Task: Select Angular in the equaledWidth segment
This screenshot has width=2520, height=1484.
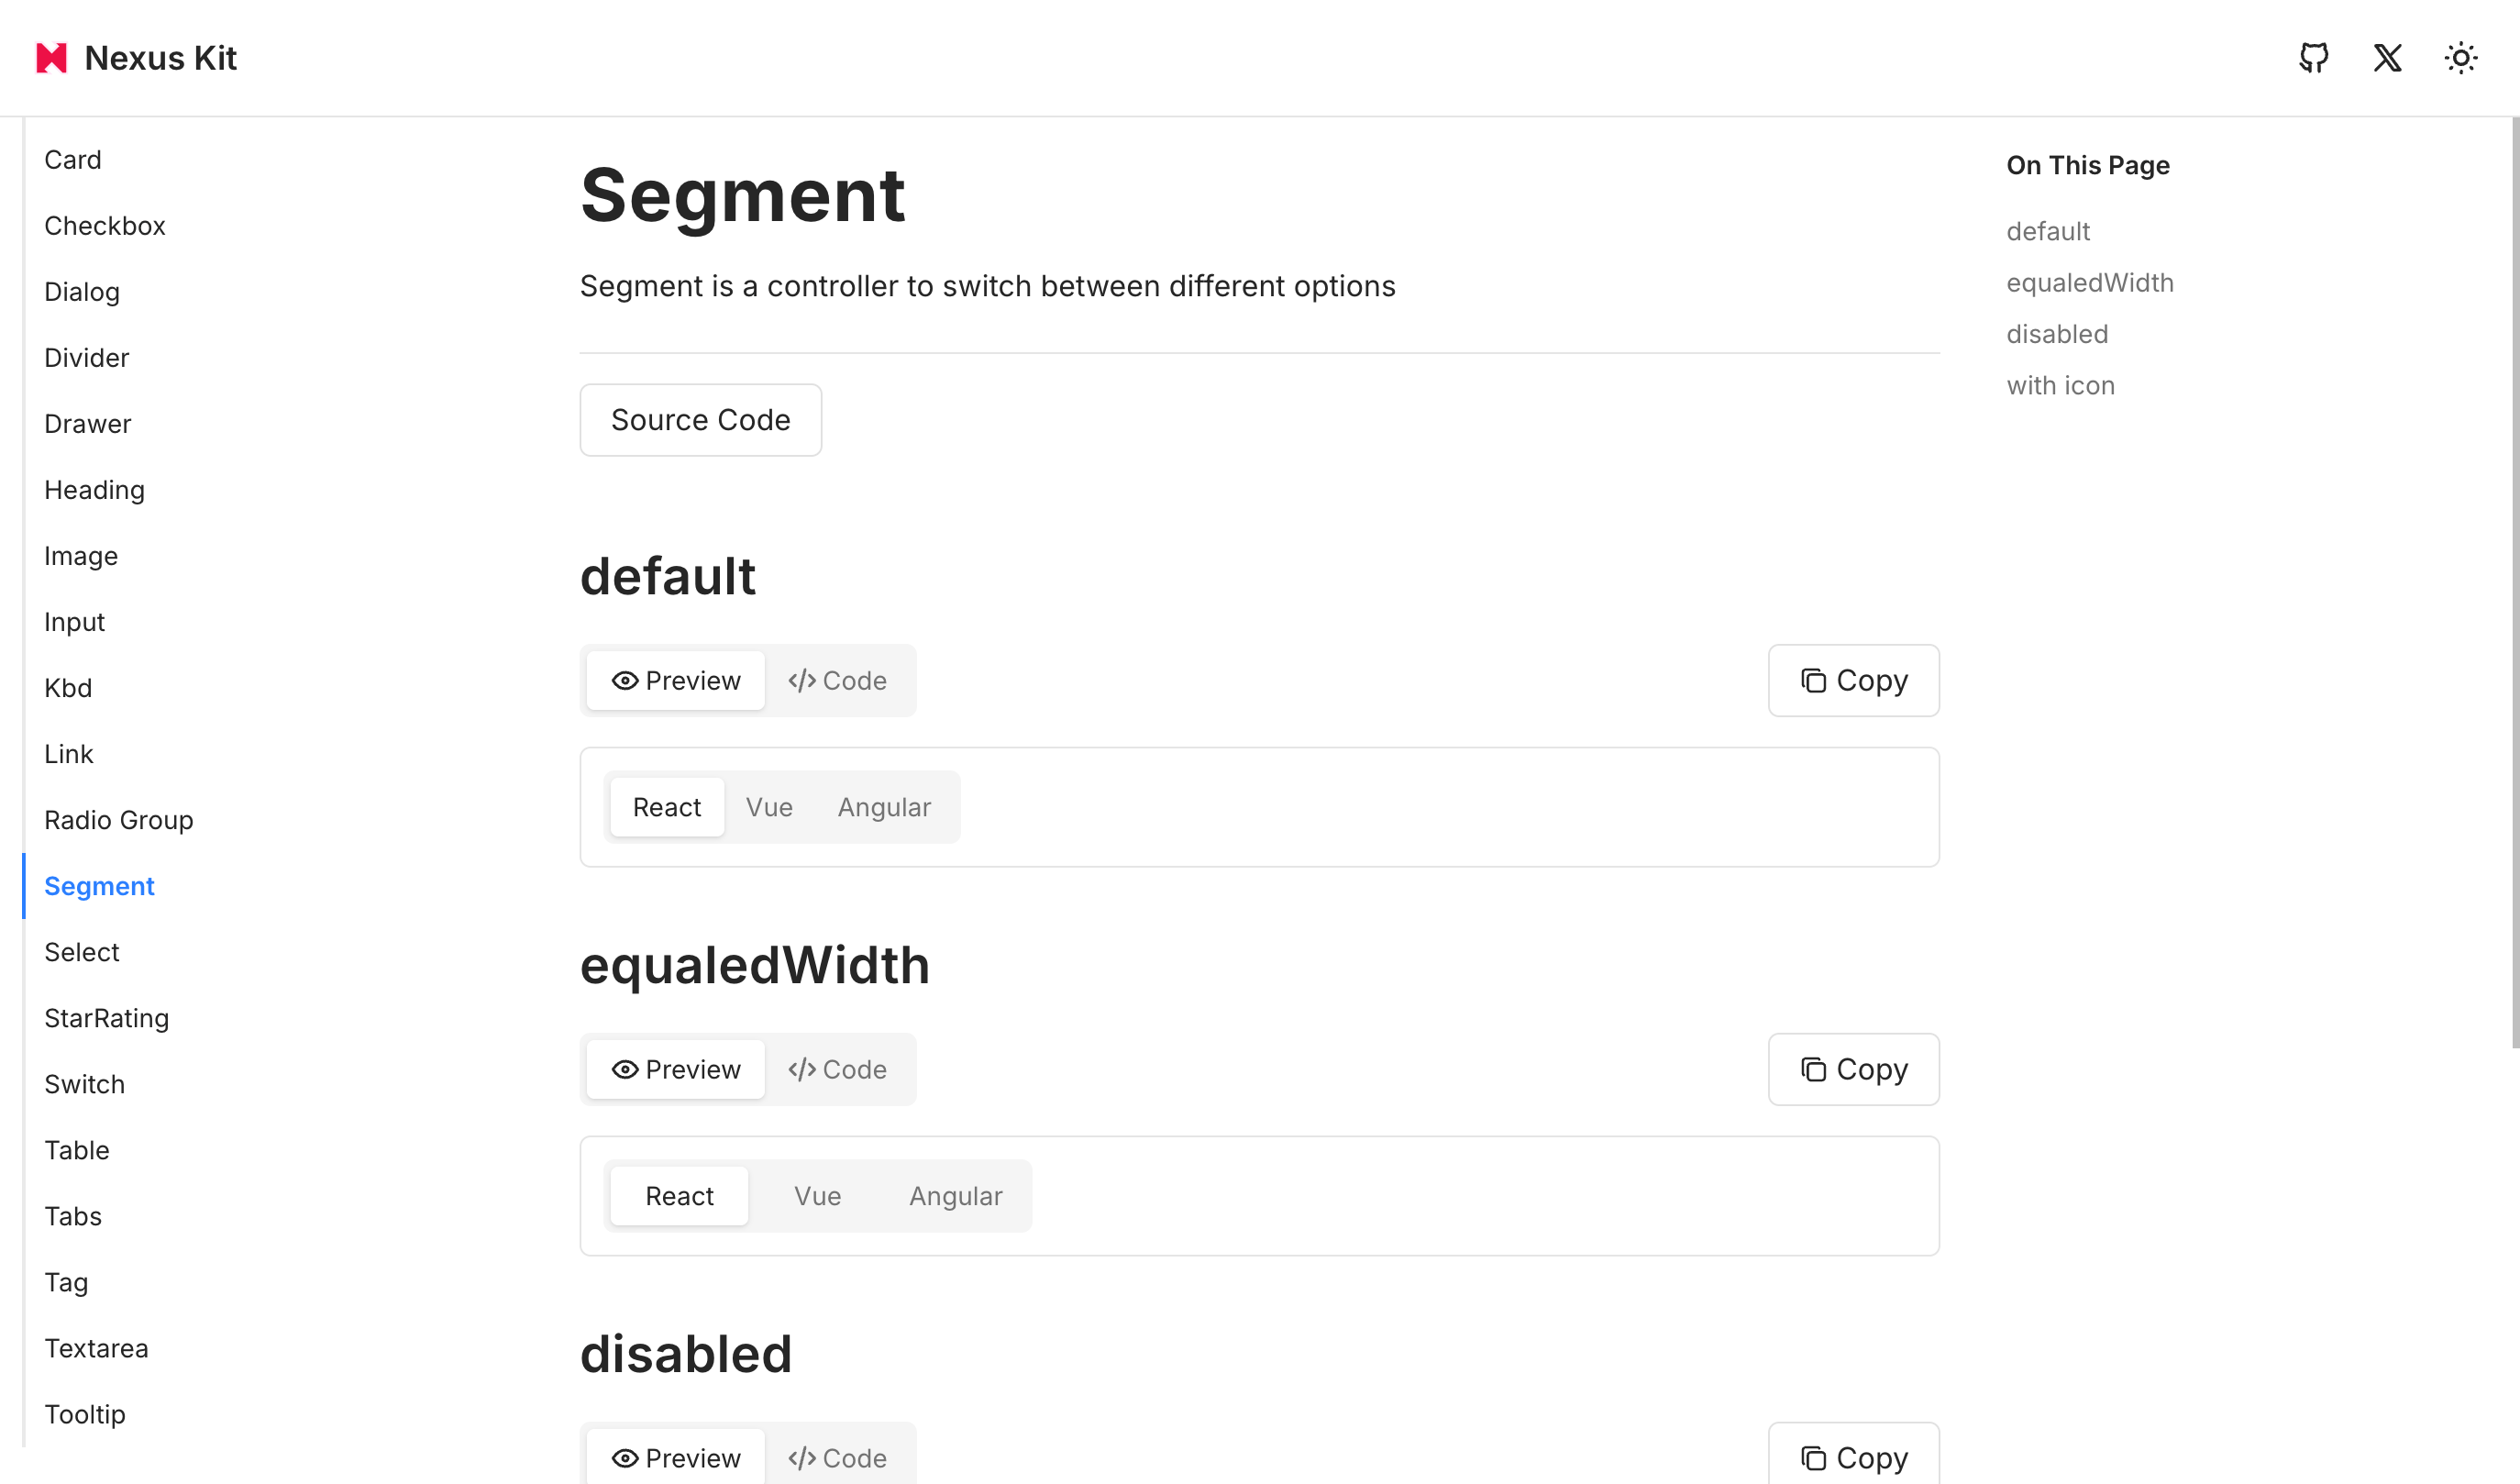Action: click(955, 1196)
